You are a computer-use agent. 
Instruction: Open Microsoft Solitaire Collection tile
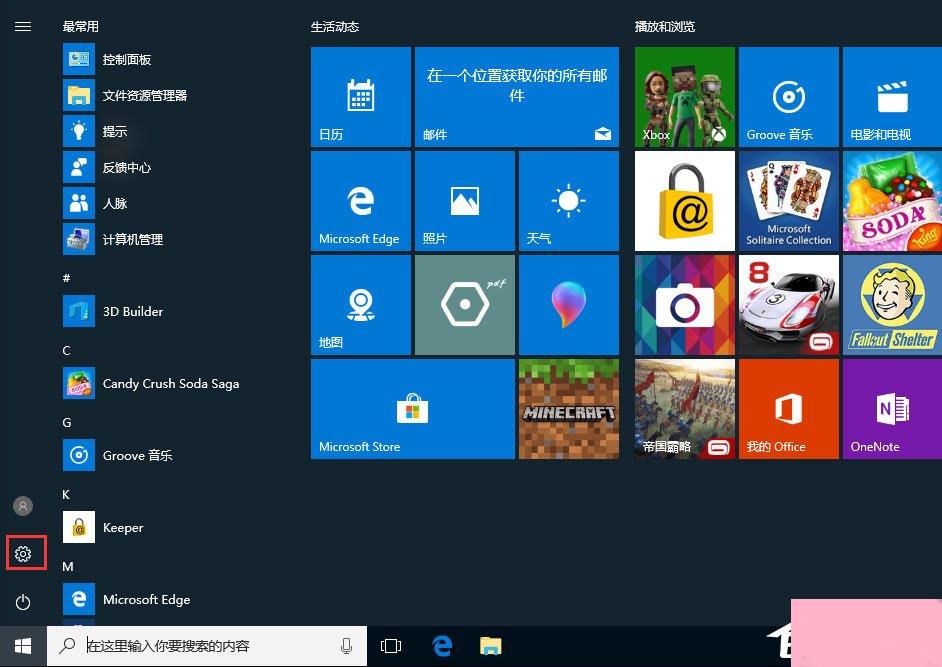click(x=788, y=201)
